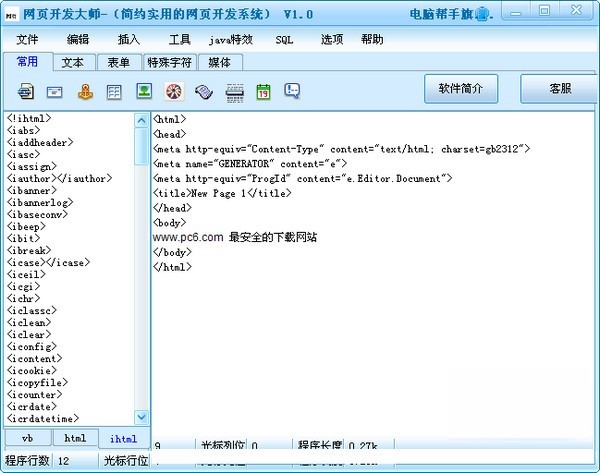Image resolution: width=600 pixels, height=473 pixels.
Task: Click the horizontal rule line icon
Action: click(234, 91)
